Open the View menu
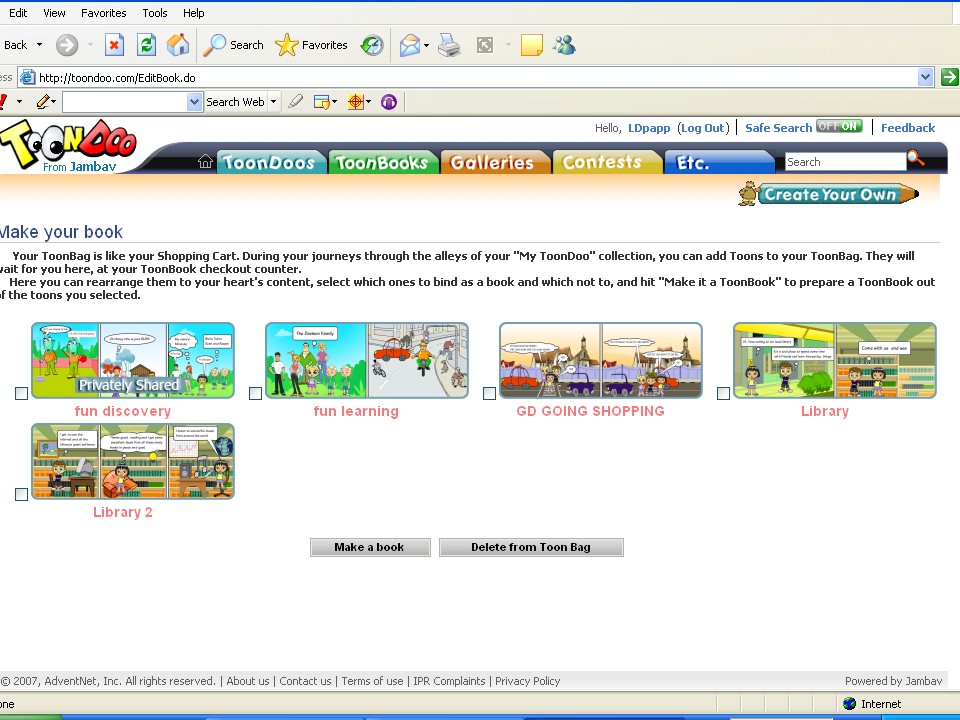Image resolution: width=960 pixels, height=720 pixels. pyautogui.click(x=54, y=13)
